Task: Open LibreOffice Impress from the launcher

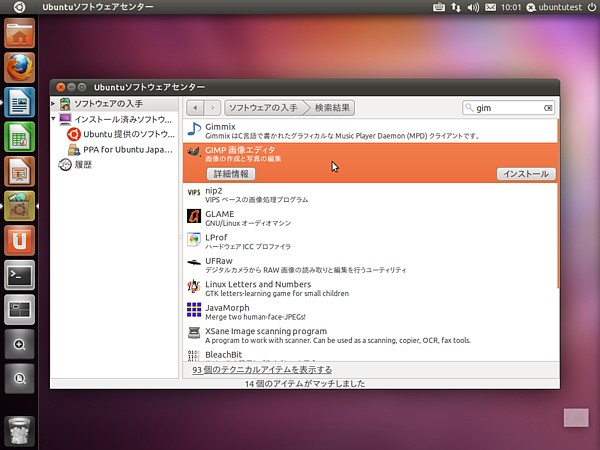Action: point(20,171)
